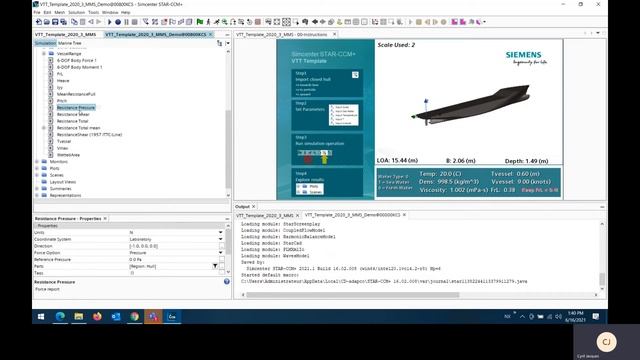Screen dimensions: 640x360
Task: Click the Output window horizontal scrollbar
Action: [353, 295]
